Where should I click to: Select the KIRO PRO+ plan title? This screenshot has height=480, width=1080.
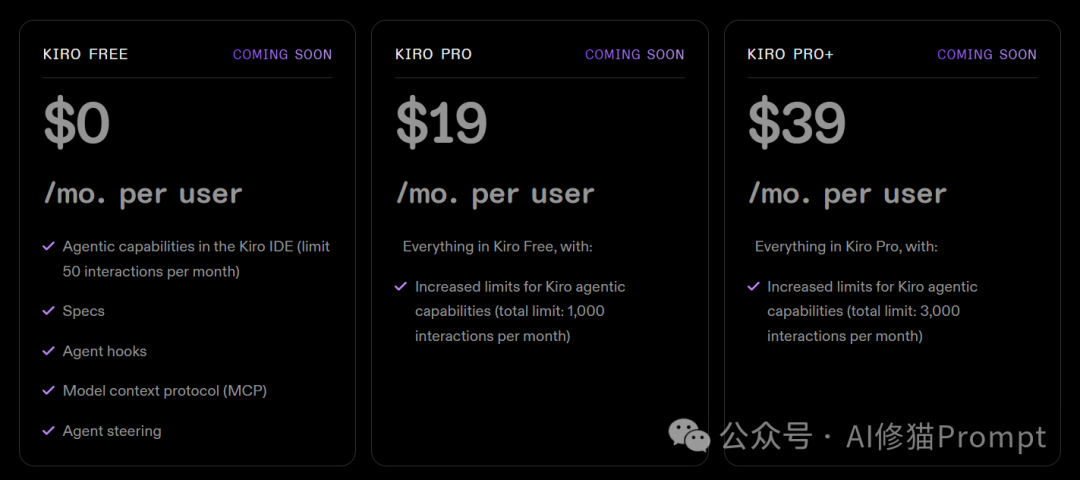(791, 54)
